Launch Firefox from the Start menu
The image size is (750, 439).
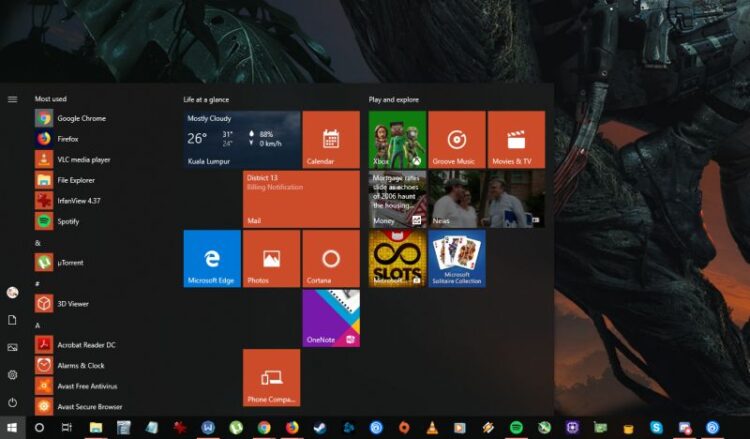click(67, 139)
